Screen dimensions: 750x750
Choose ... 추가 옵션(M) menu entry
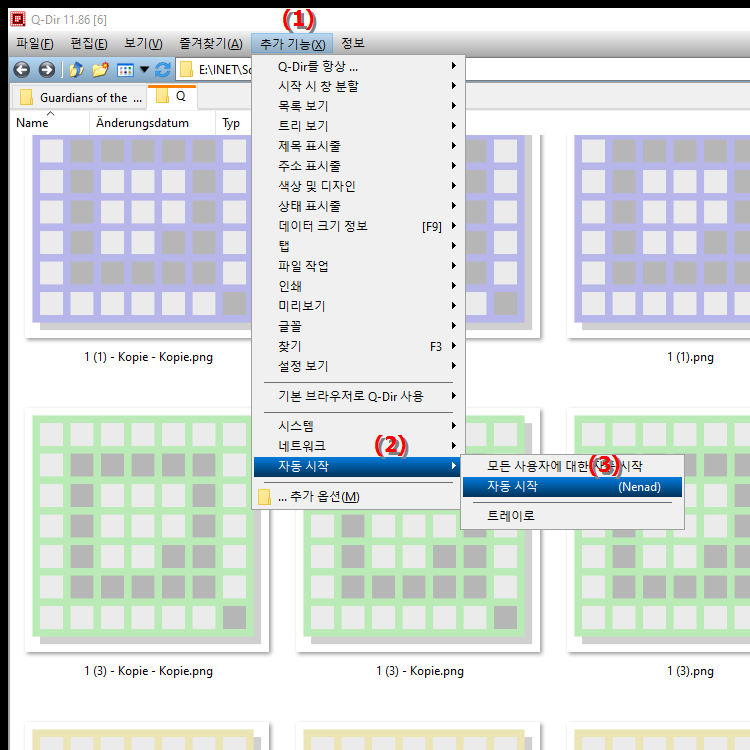coord(358,497)
